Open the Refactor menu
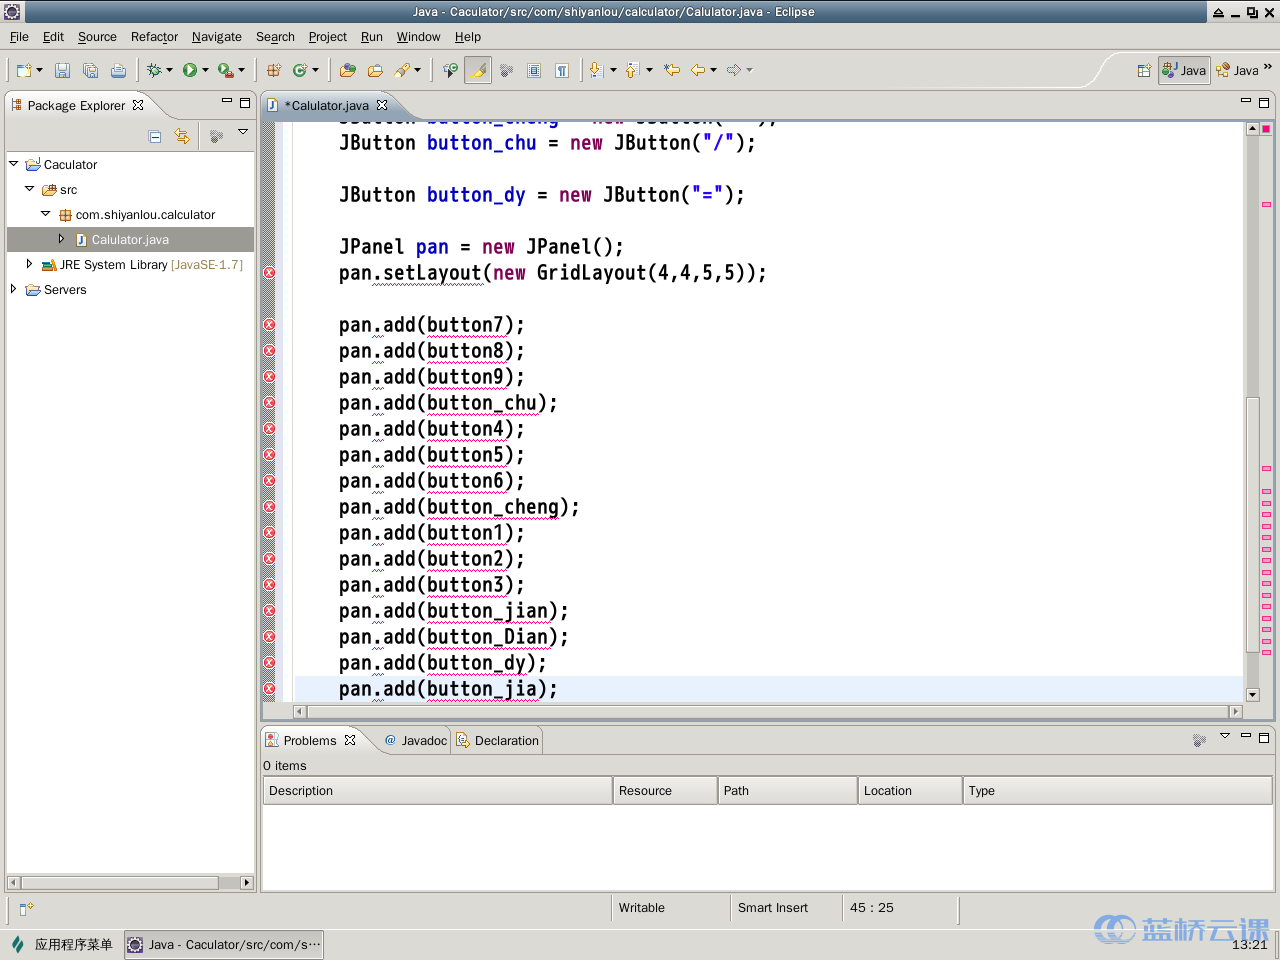This screenshot has height=960, width=1280. (x=154, y=37)
